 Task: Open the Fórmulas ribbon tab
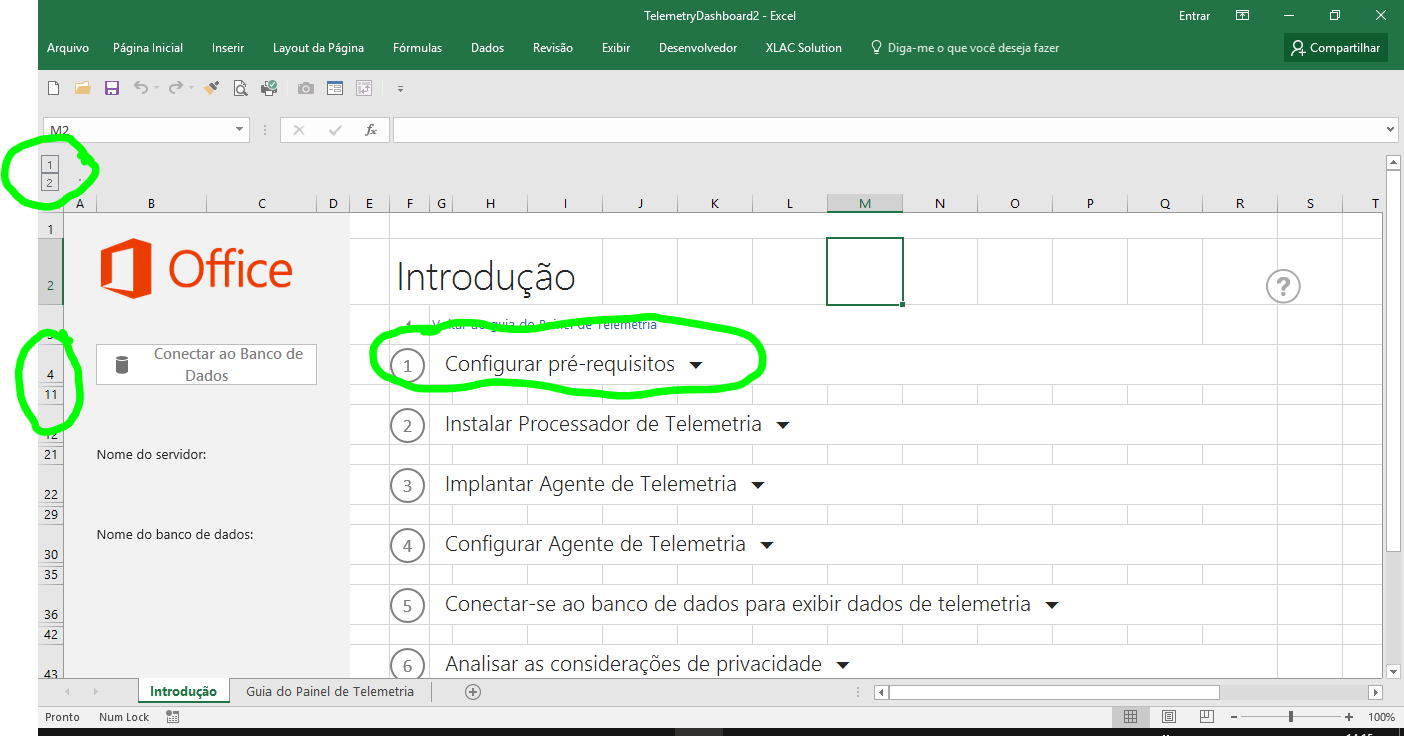click(x=417, y=48)
